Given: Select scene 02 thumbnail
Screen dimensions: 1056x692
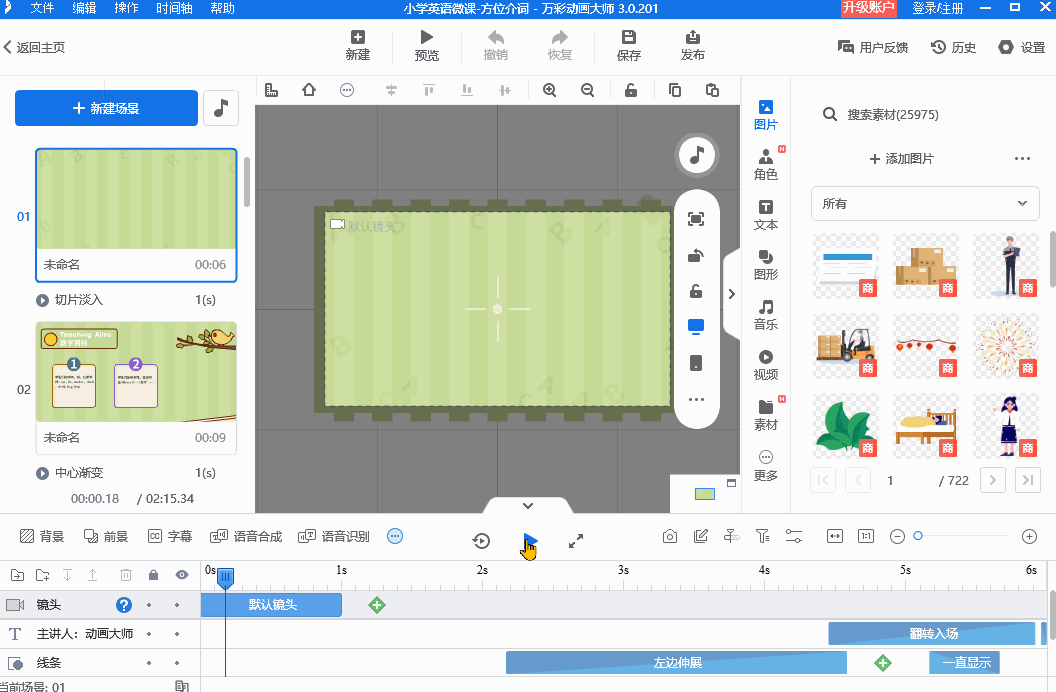Looking at the screenshot, I should click(x=136, y=372).
